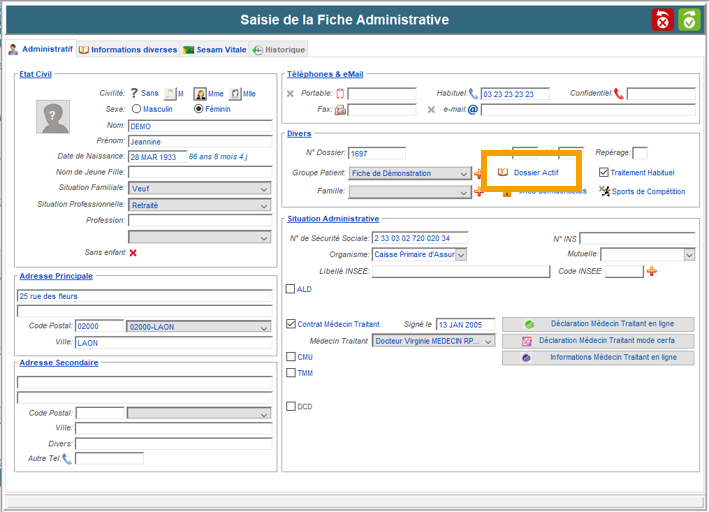Open the Situation Familiale dropdown
The height and width of the screenshot is (512, 709).
pos(264,188)
